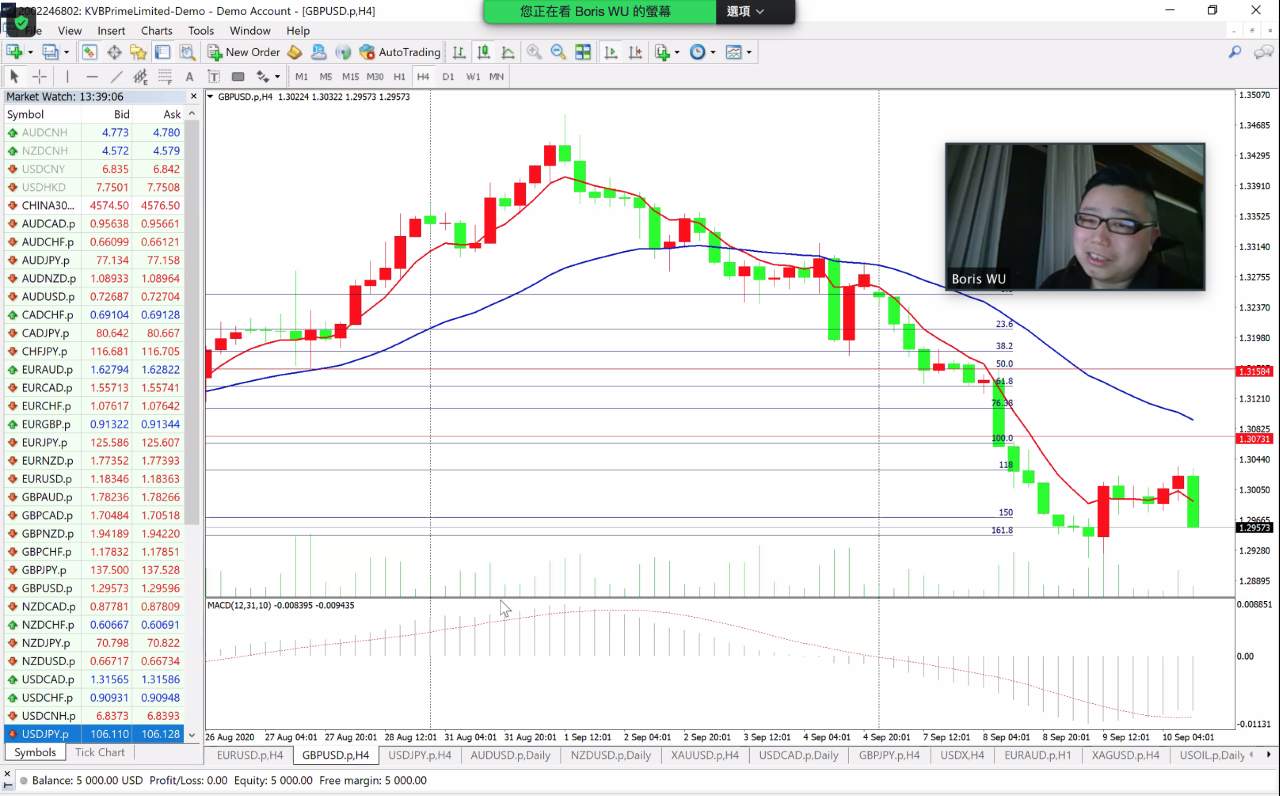Open the MetaEditor icon
Viewport: 1280px width, 796px height.
pyautogui.click(x=294, y=52)
